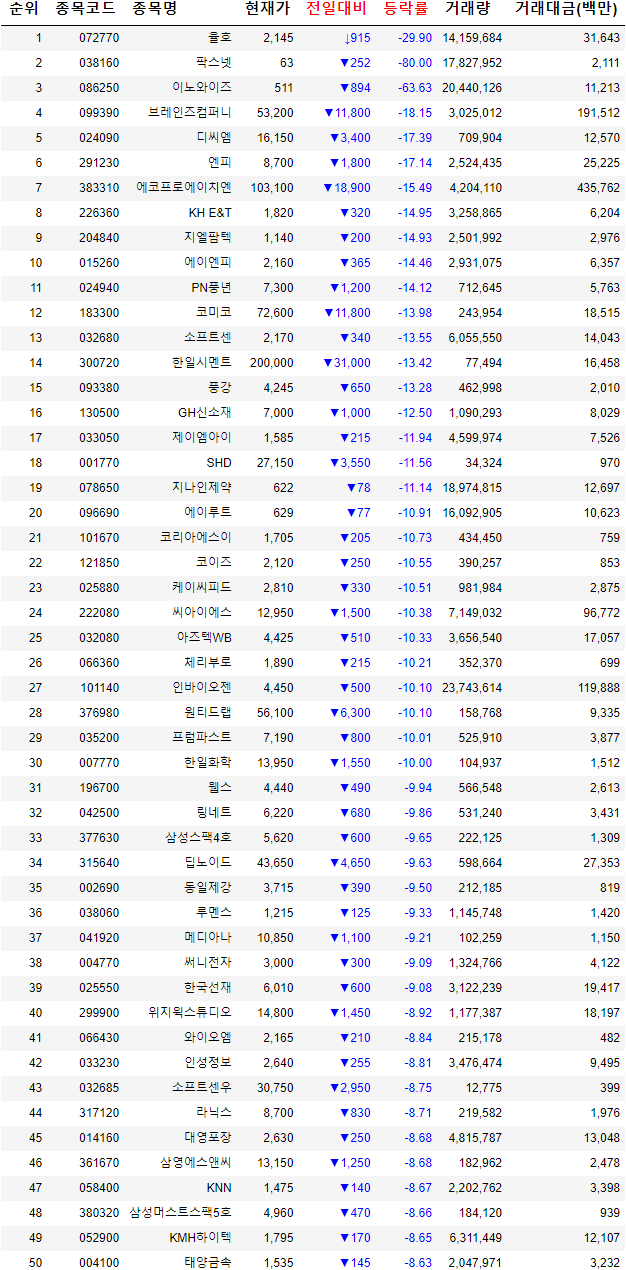
Task: Select stock name 디씨엠
Action: point(214,138)
